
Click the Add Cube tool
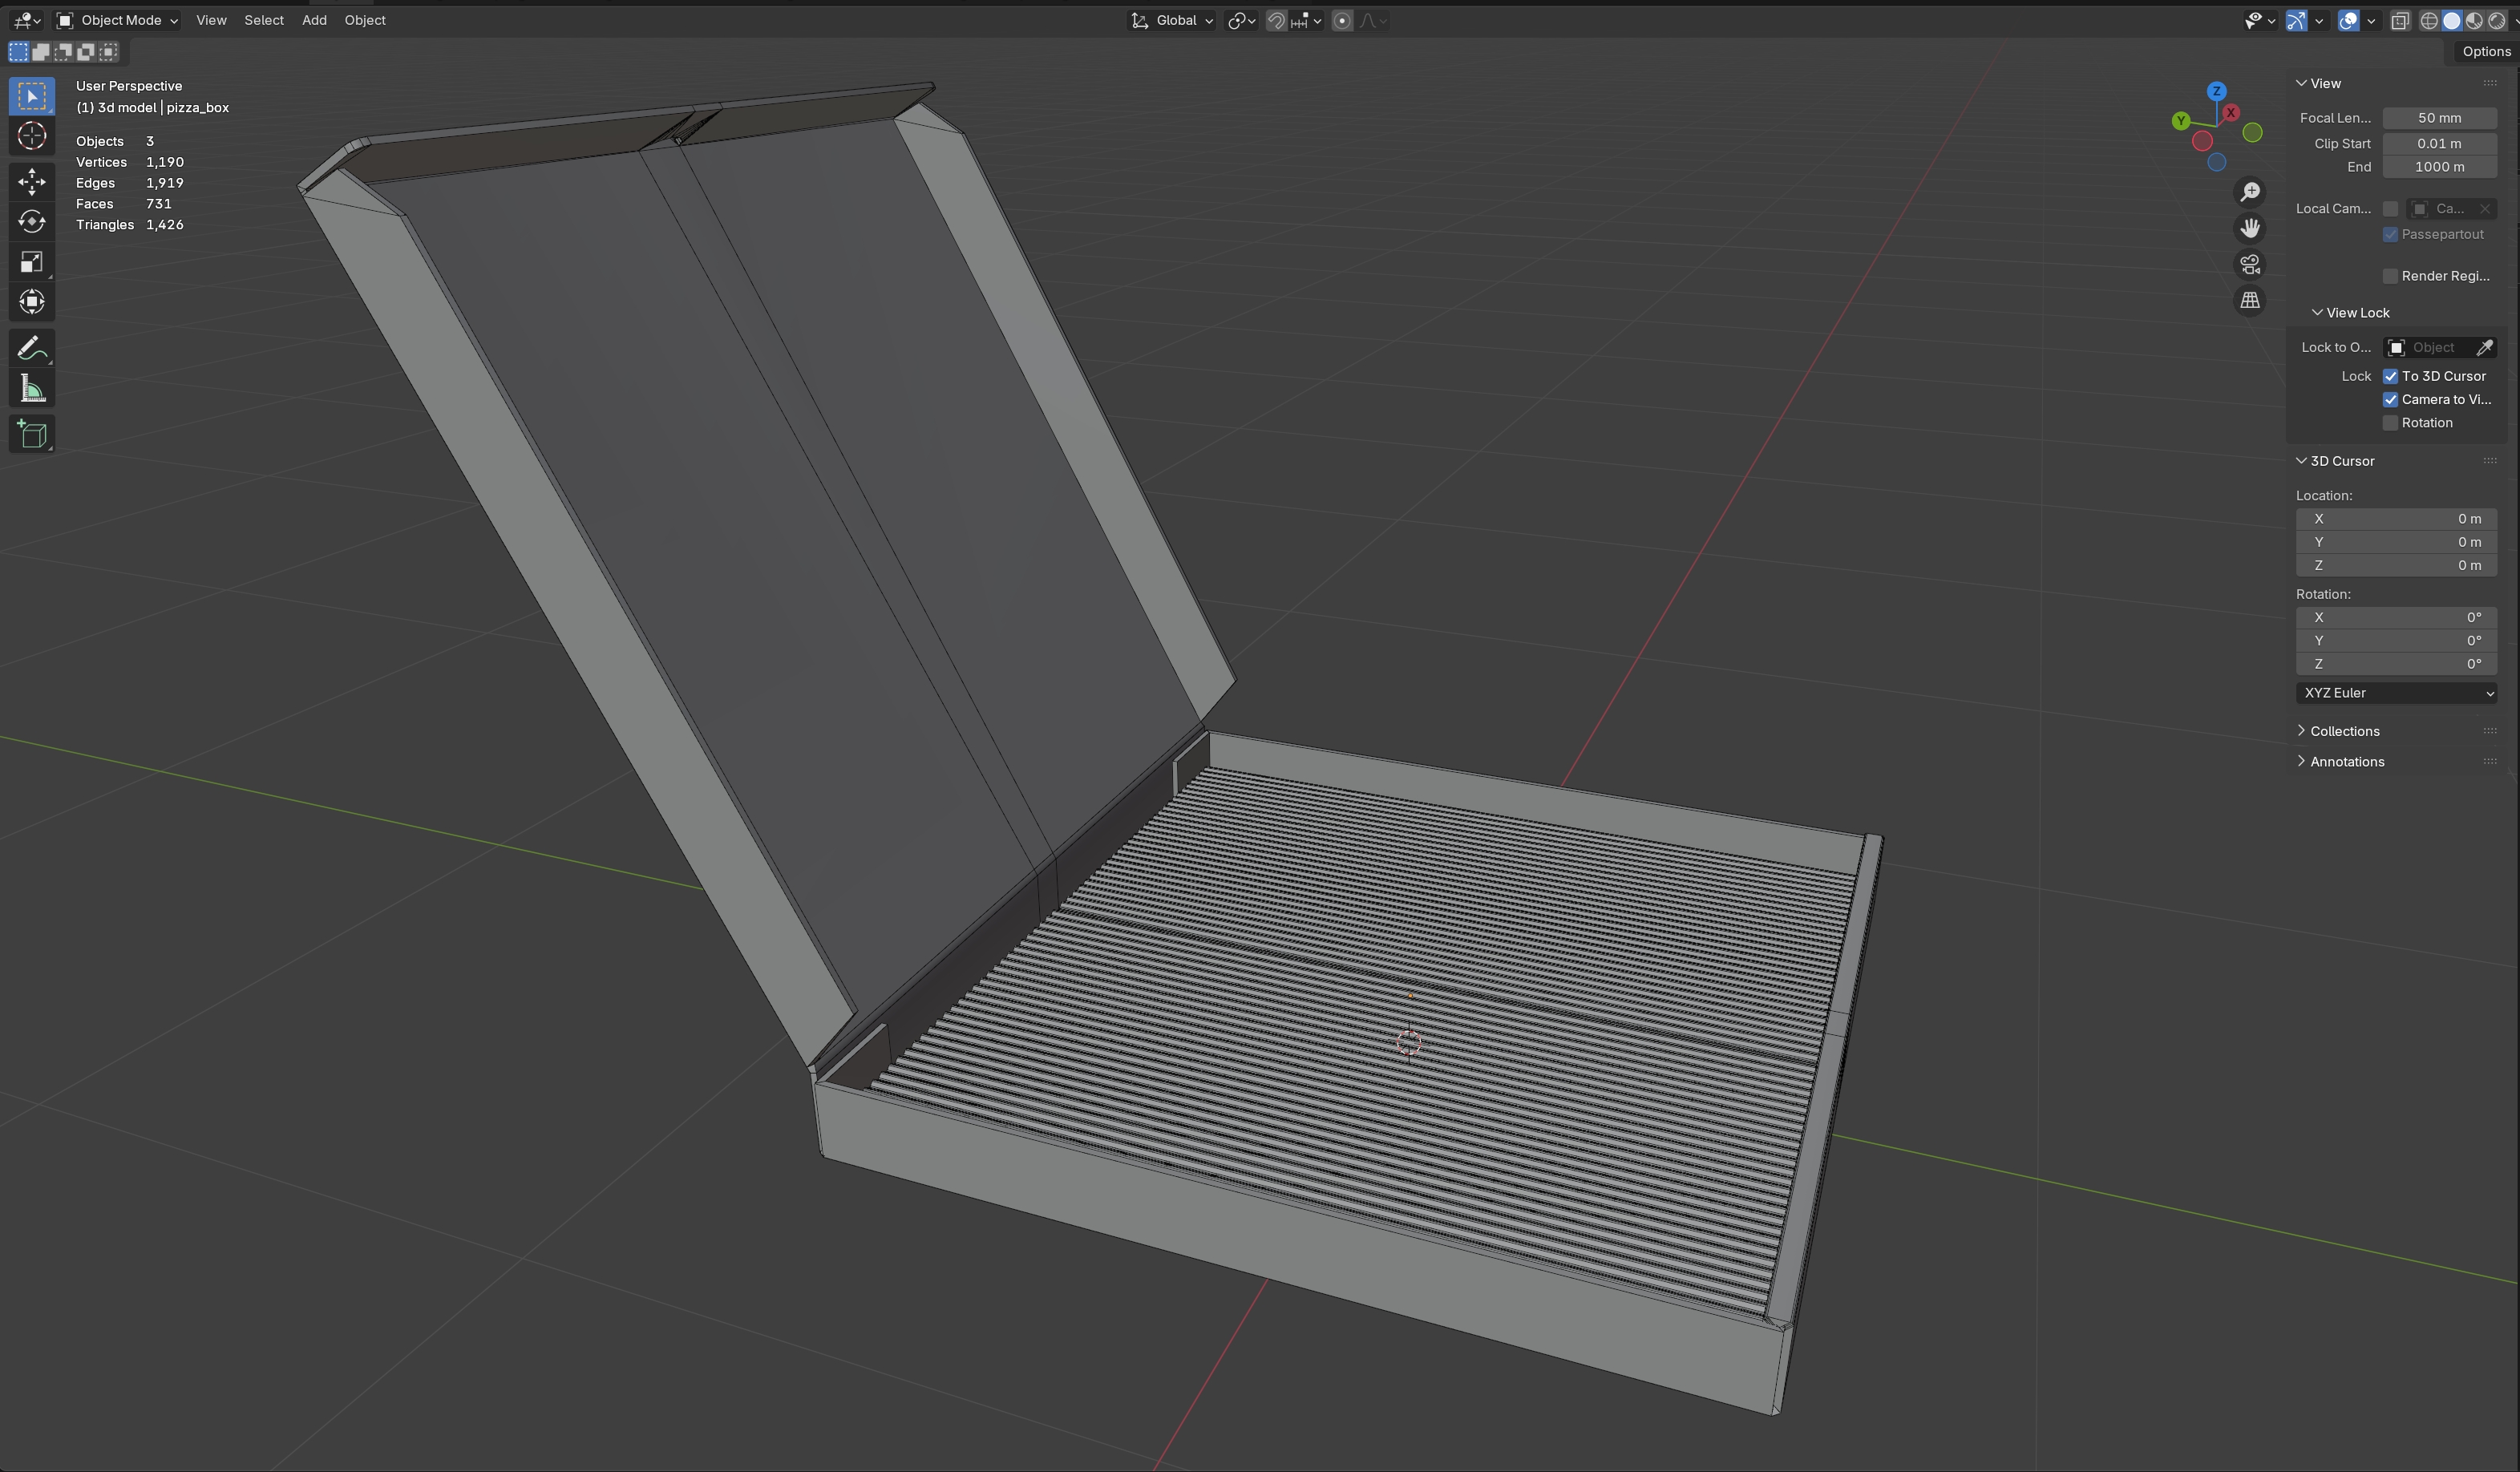[x=32, y=434]
